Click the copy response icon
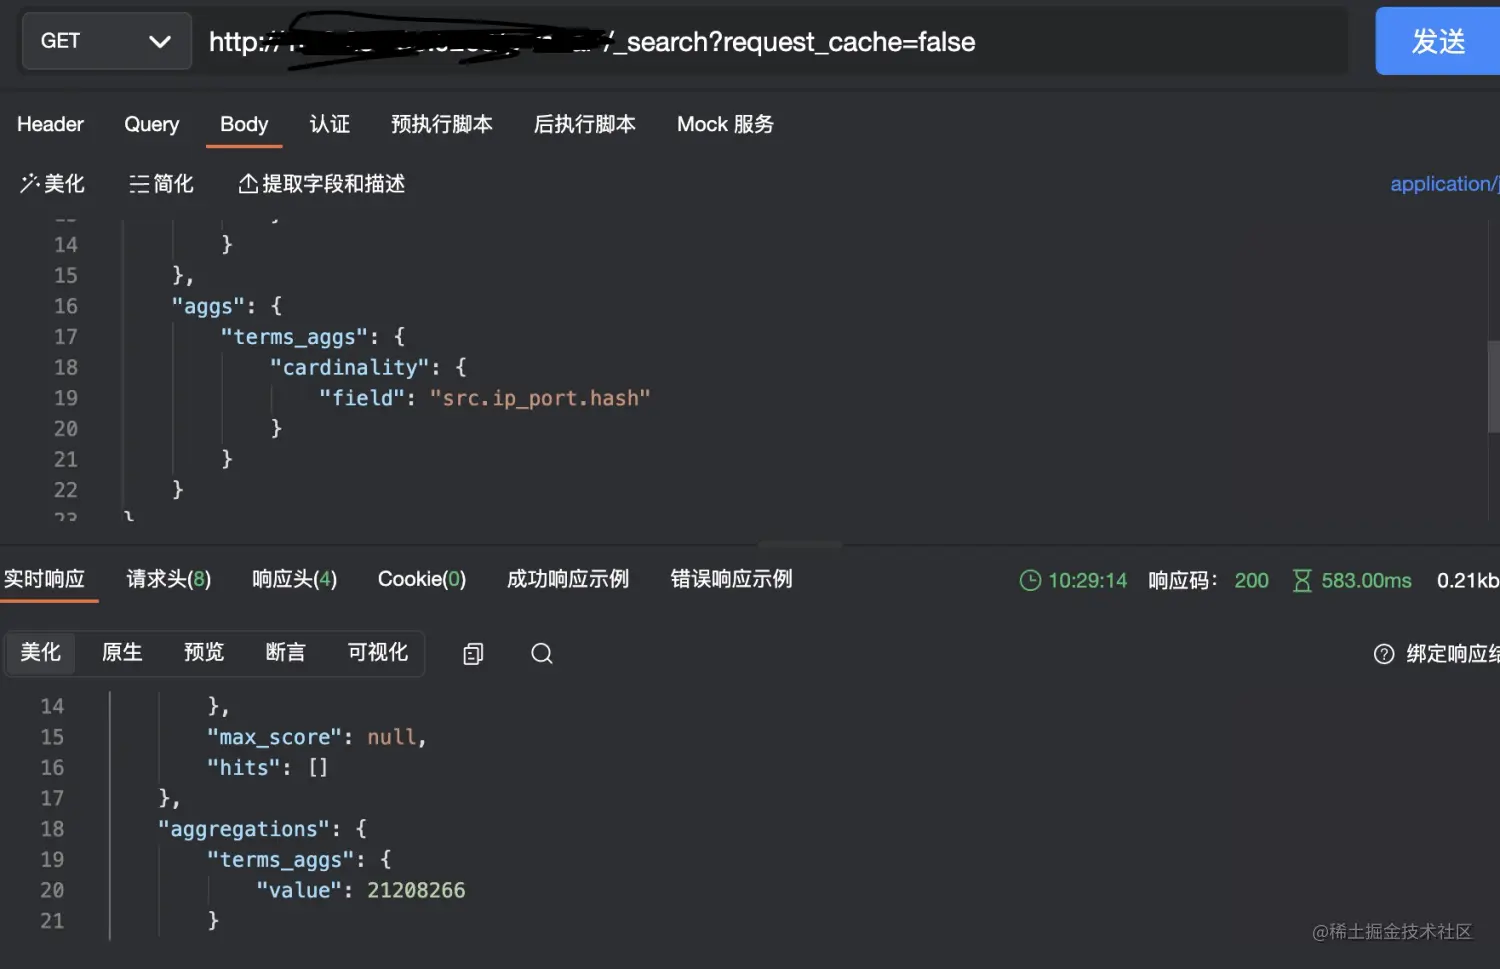Viewport: 1500px width, 969px height. (473, 654)
